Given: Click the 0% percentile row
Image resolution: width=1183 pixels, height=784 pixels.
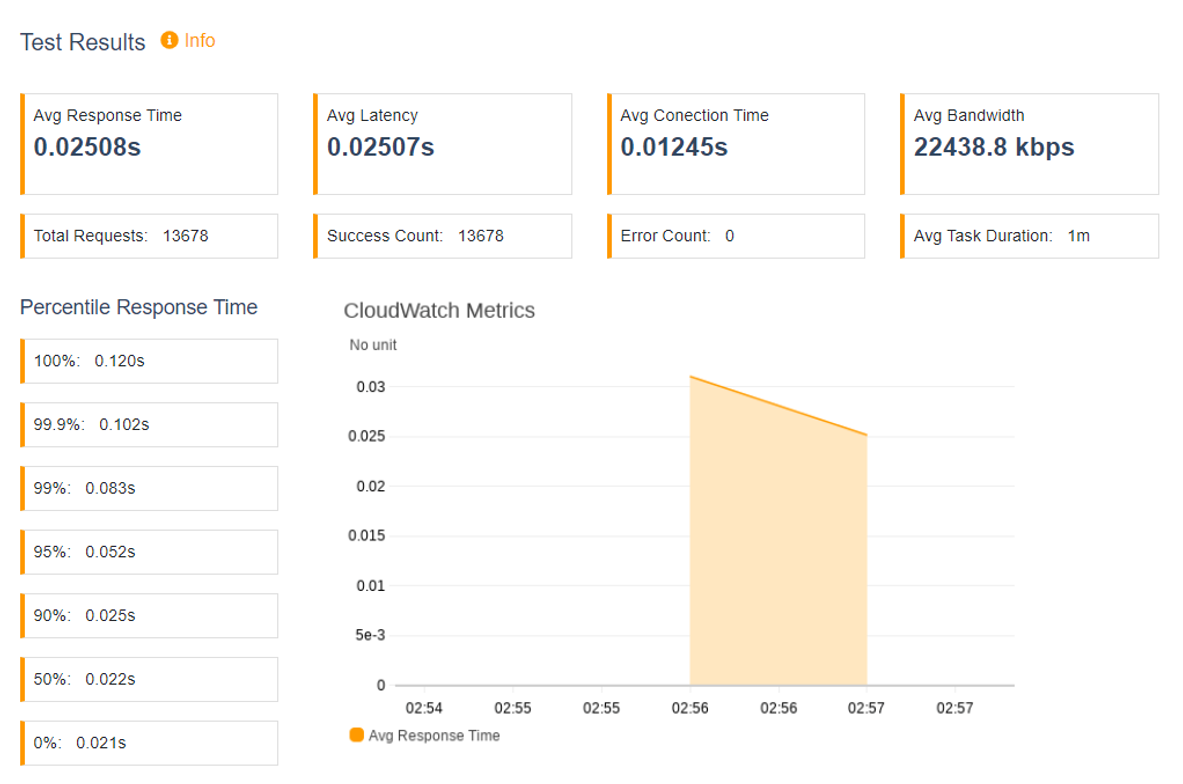Looking at the screenshot, I should pyautogui.click(x=149, y=743).
